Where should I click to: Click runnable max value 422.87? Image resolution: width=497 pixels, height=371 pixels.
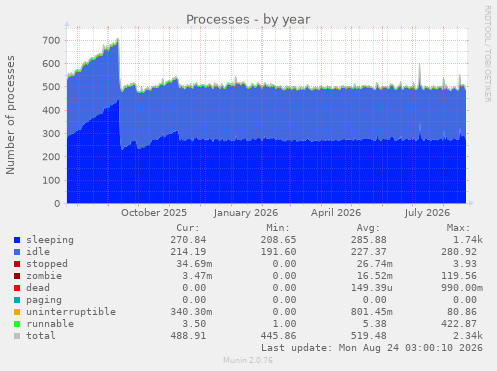pos(459,324)
